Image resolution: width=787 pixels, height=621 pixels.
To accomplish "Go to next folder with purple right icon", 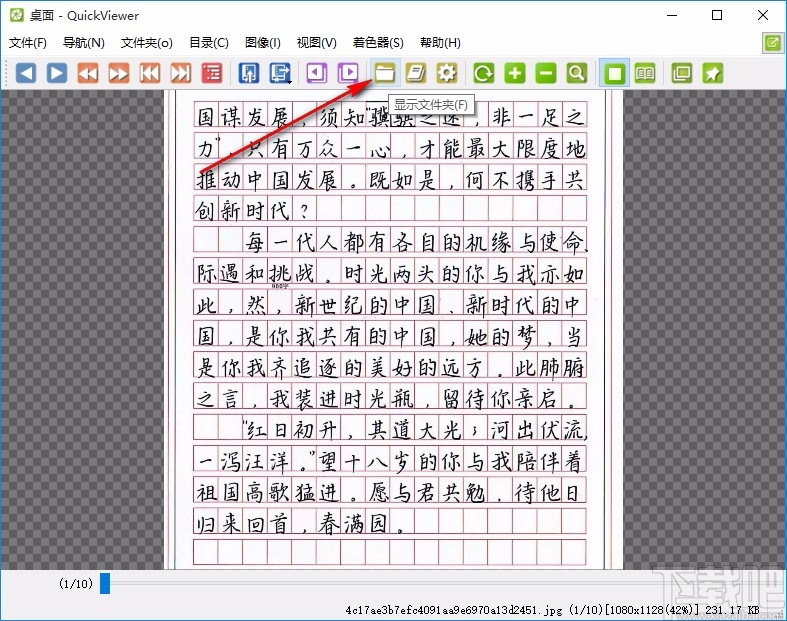I will 348,73.
